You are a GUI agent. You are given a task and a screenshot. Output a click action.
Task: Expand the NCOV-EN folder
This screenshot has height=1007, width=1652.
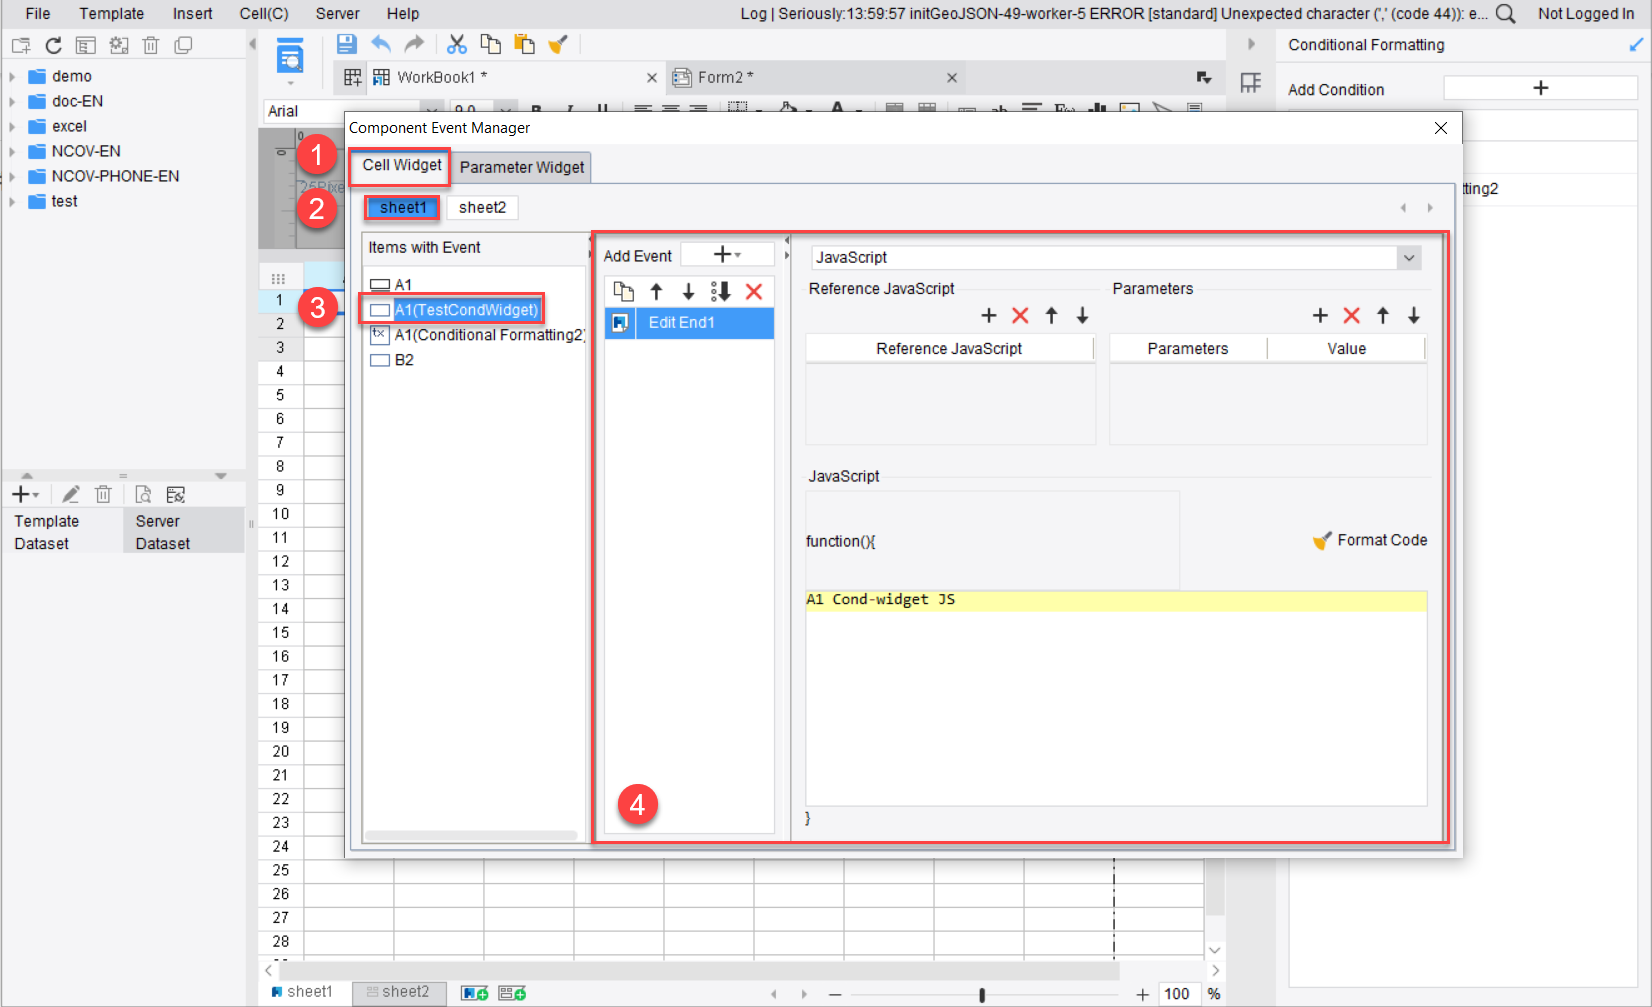click(12, 151)
